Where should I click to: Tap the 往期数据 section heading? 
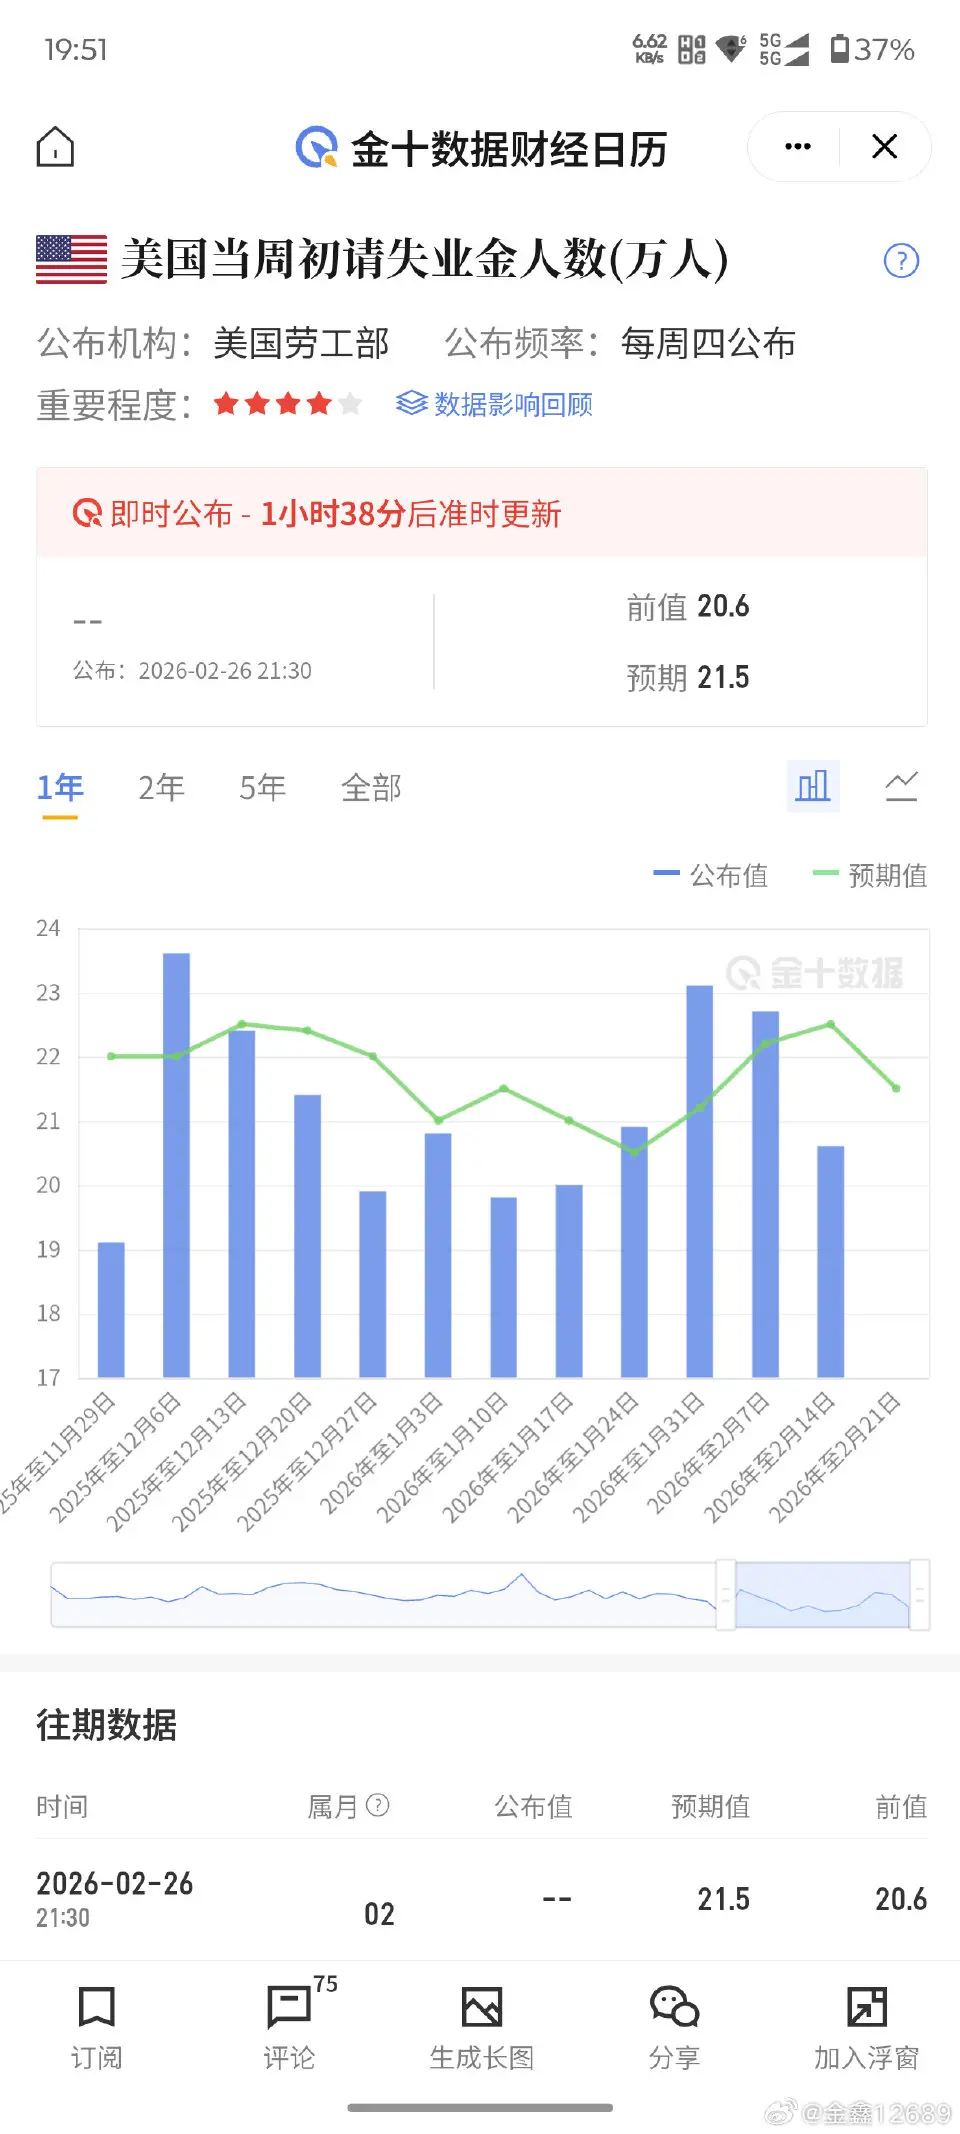click(x=107, y=1725)
